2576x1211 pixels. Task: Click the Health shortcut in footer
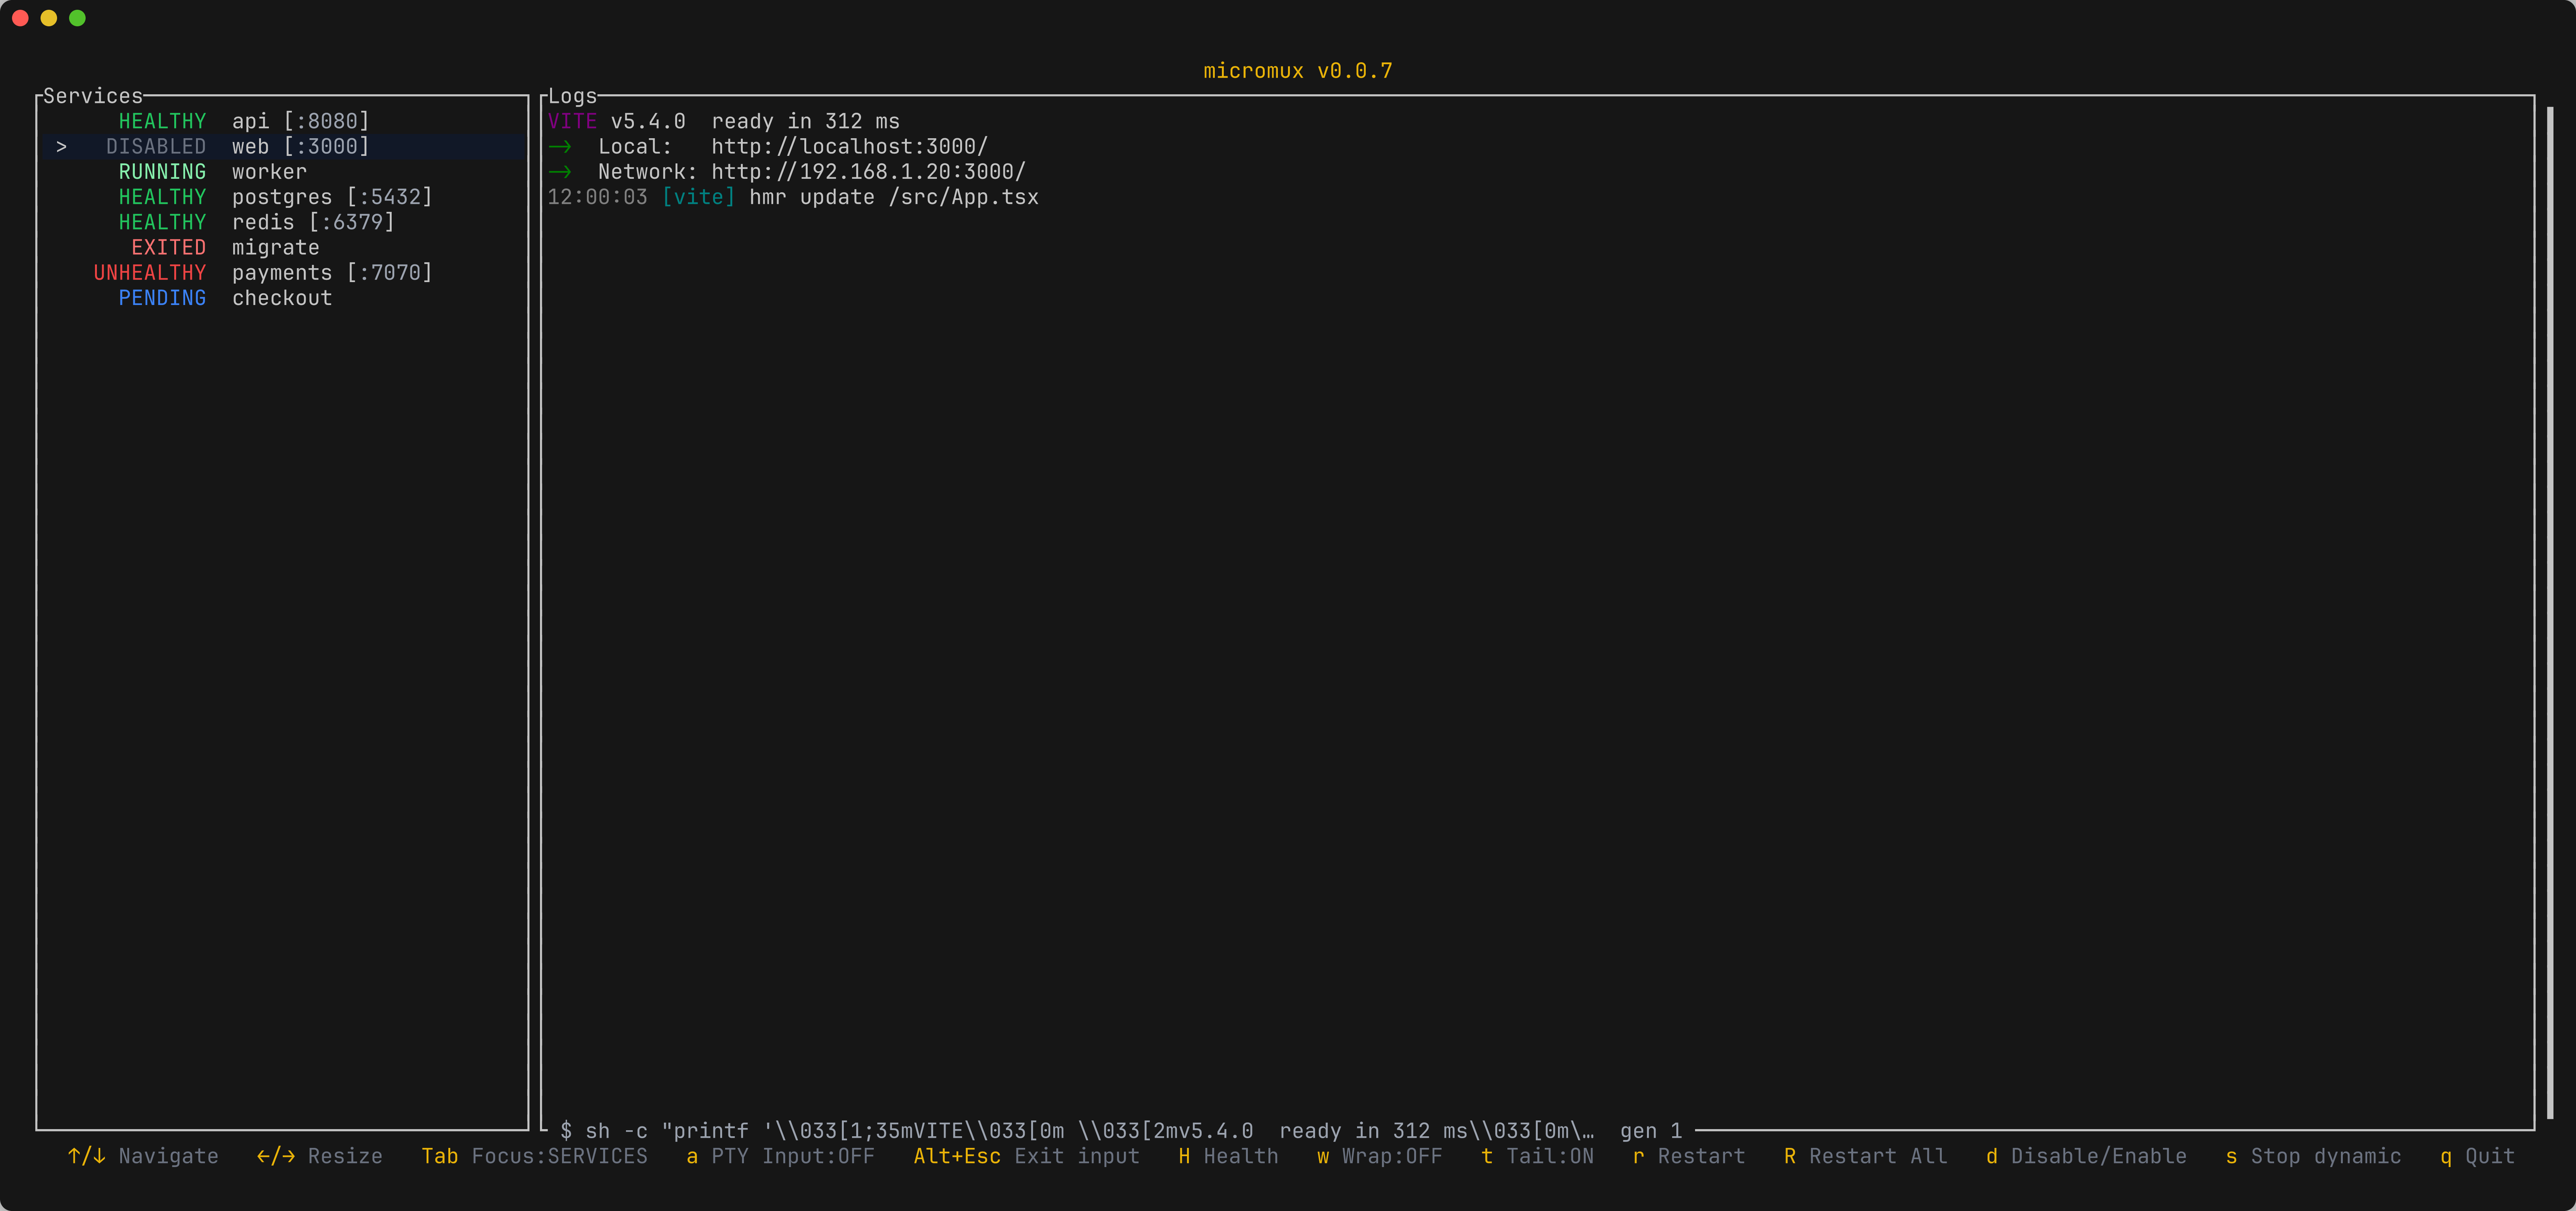click(1228, 1156)
